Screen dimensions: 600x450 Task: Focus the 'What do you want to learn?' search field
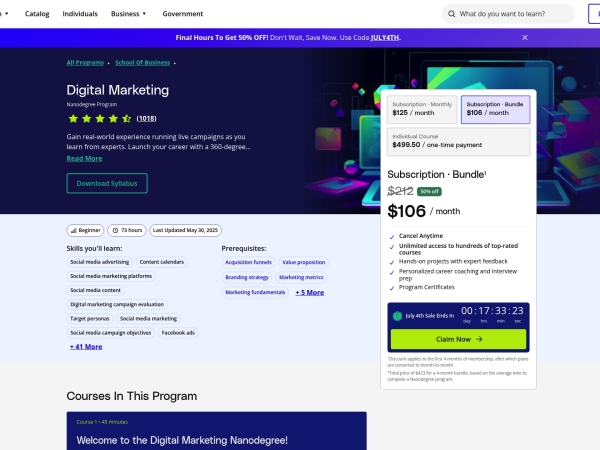tap(508, 14)
